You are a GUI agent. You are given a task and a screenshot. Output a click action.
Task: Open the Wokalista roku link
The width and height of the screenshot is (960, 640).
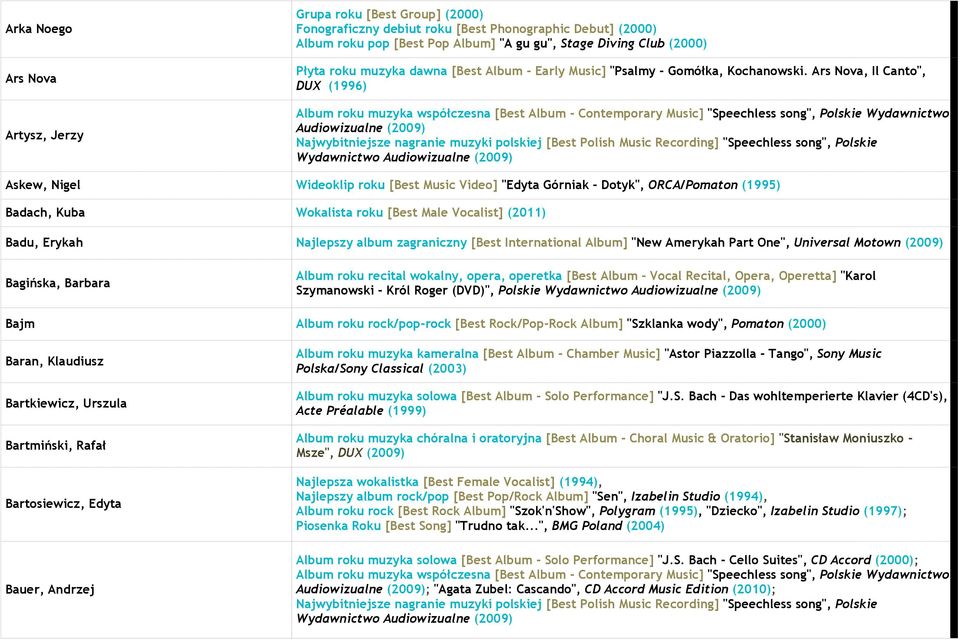pyautogui.click(x=339, y=213)
